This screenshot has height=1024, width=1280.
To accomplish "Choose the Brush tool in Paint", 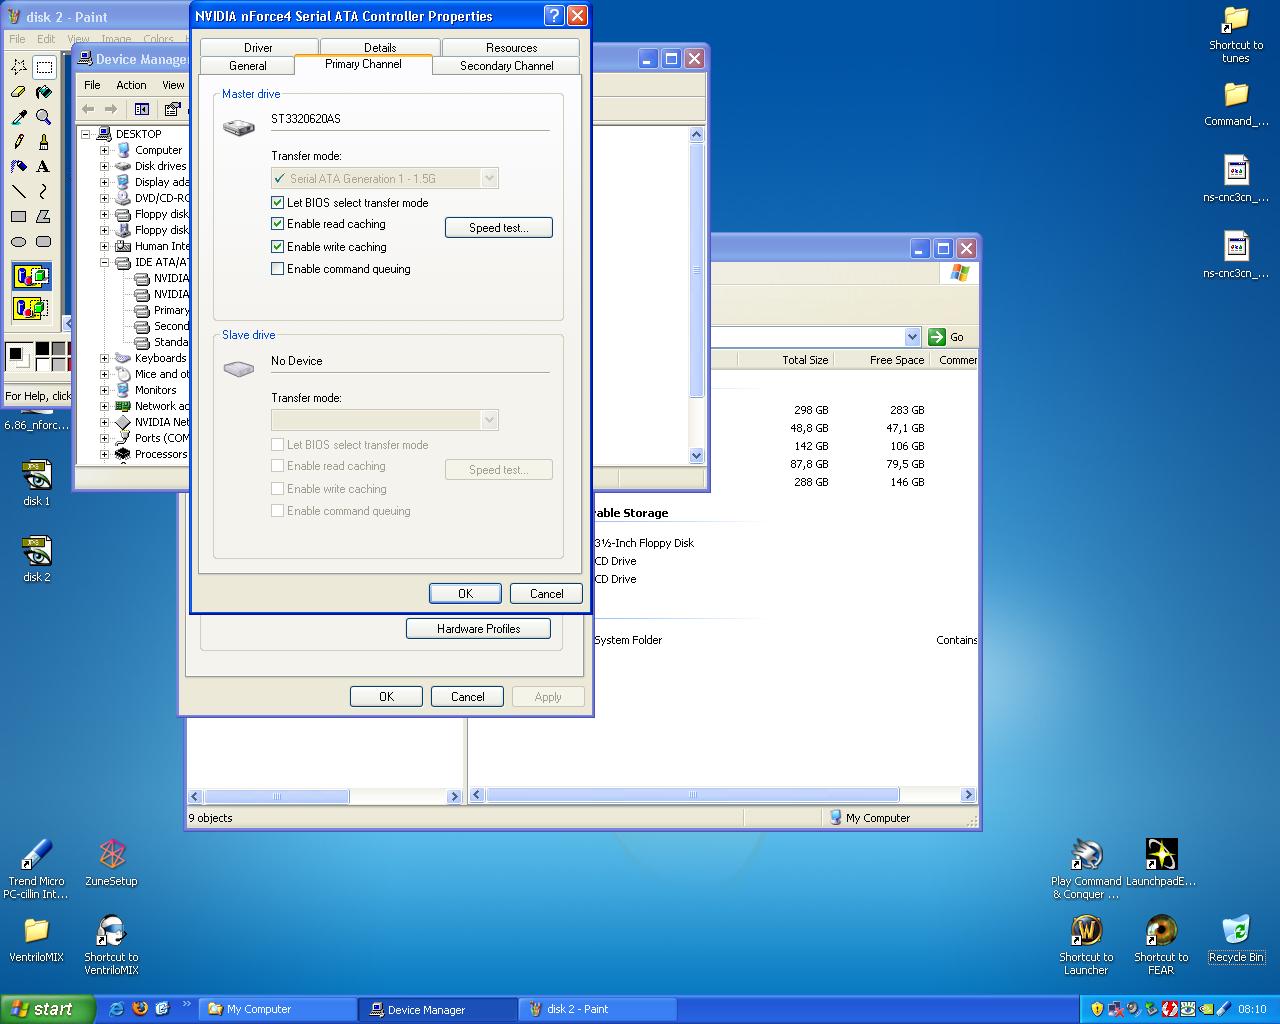I will [x=43, y=142].
